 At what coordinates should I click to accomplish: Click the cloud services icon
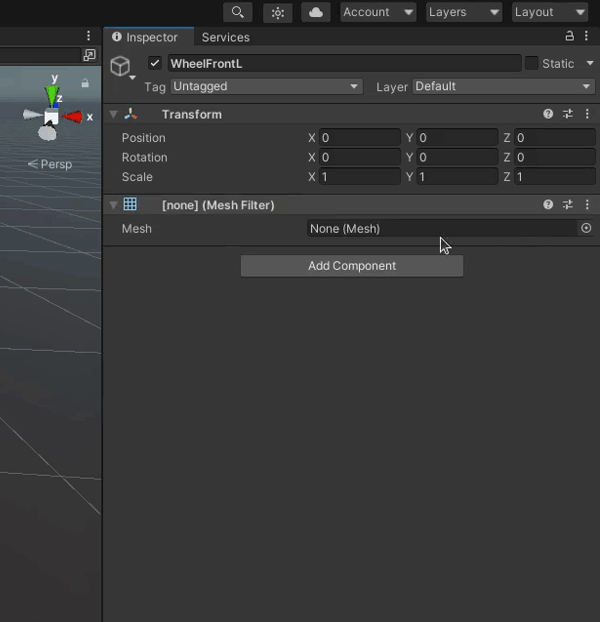pyautogui.click(x=317, y=12)
